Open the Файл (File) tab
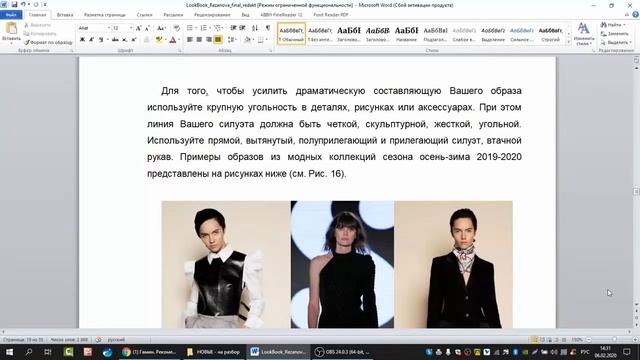 click(x=11, y=15)
